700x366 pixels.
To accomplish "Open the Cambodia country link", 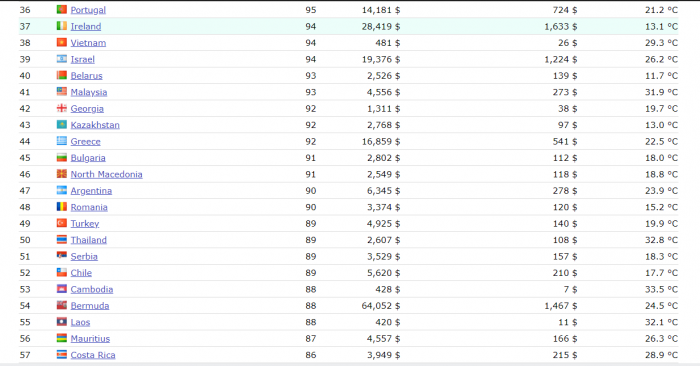I will (92, 289).
